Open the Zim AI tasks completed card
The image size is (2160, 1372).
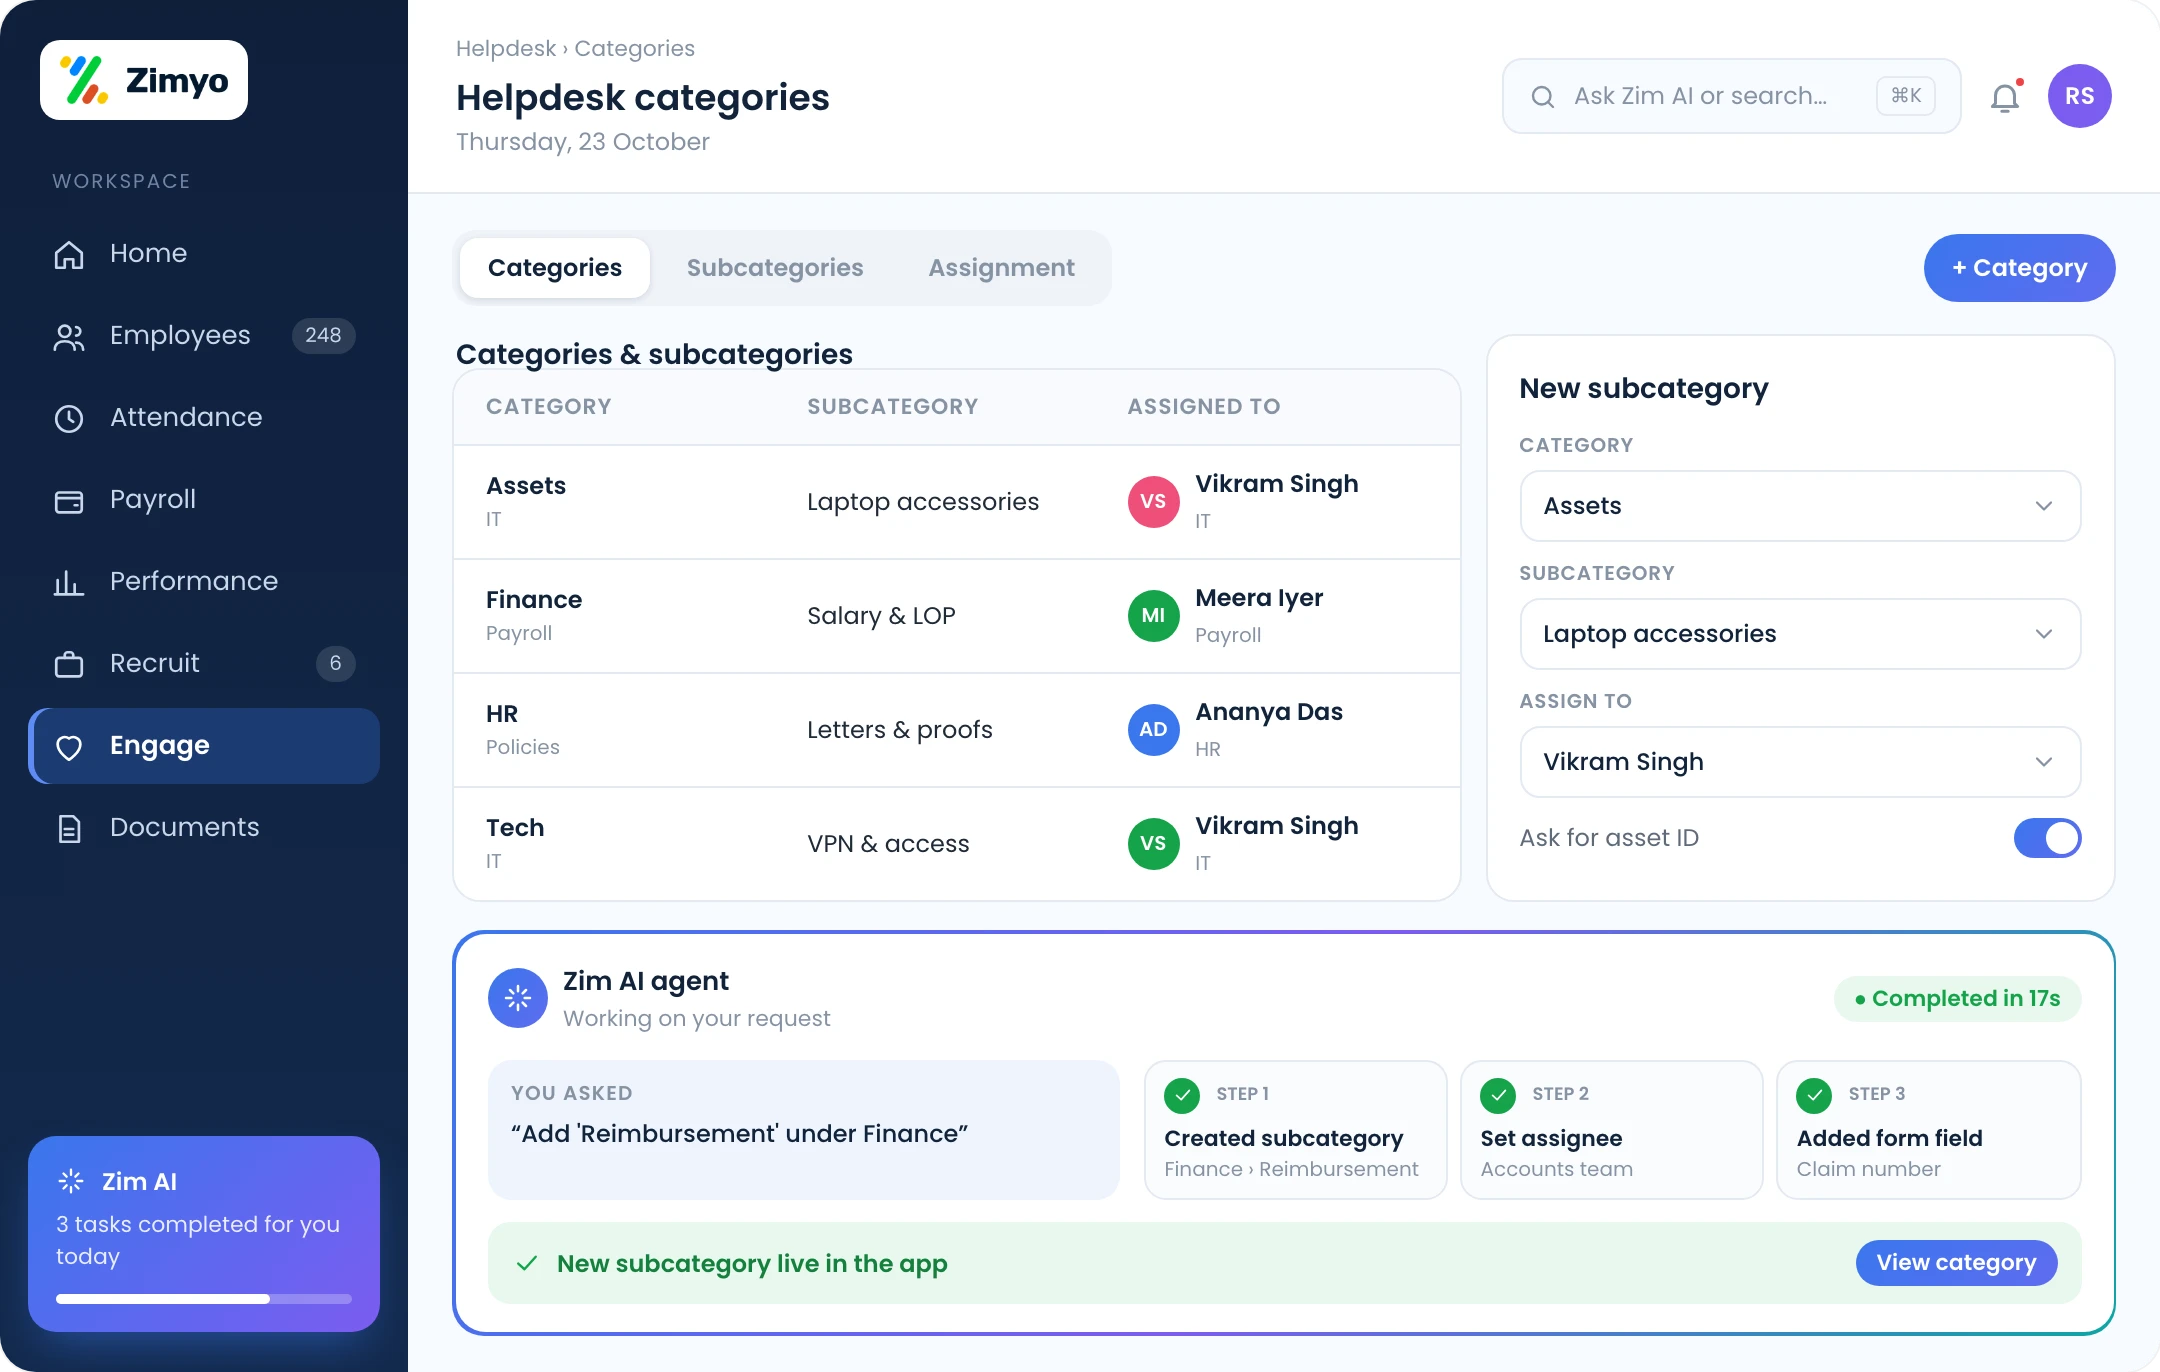(204, 1234)
